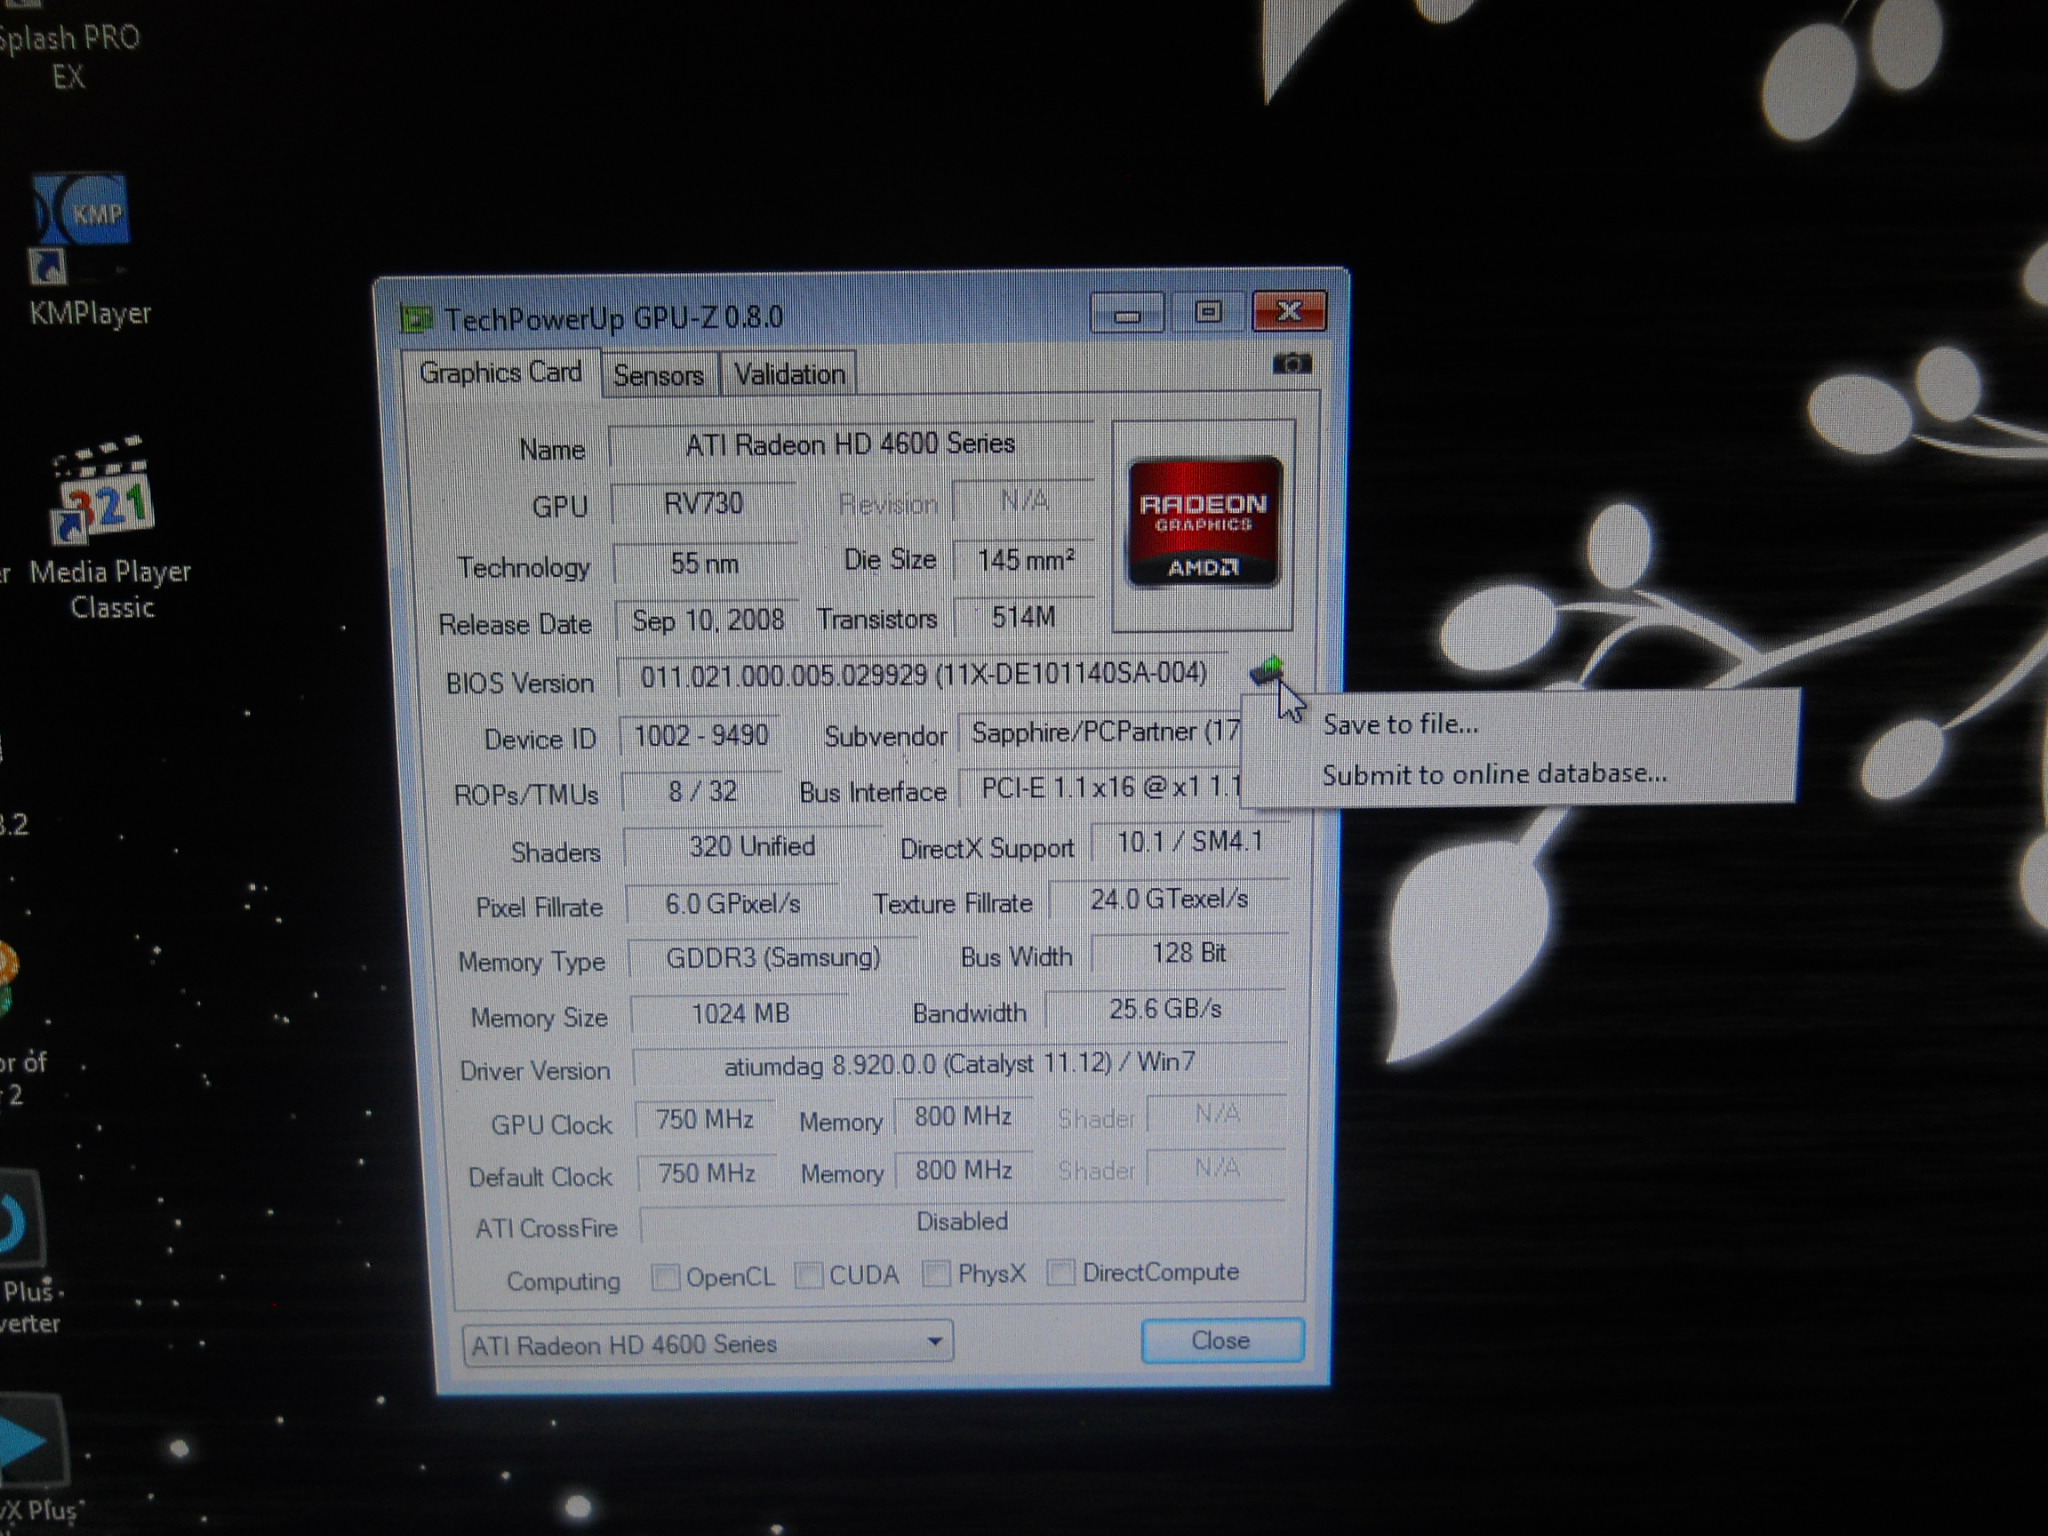The height and width of the screenshot is (1536, 2048).
Task: Switch to the Sensors tab
Action: 658,375
